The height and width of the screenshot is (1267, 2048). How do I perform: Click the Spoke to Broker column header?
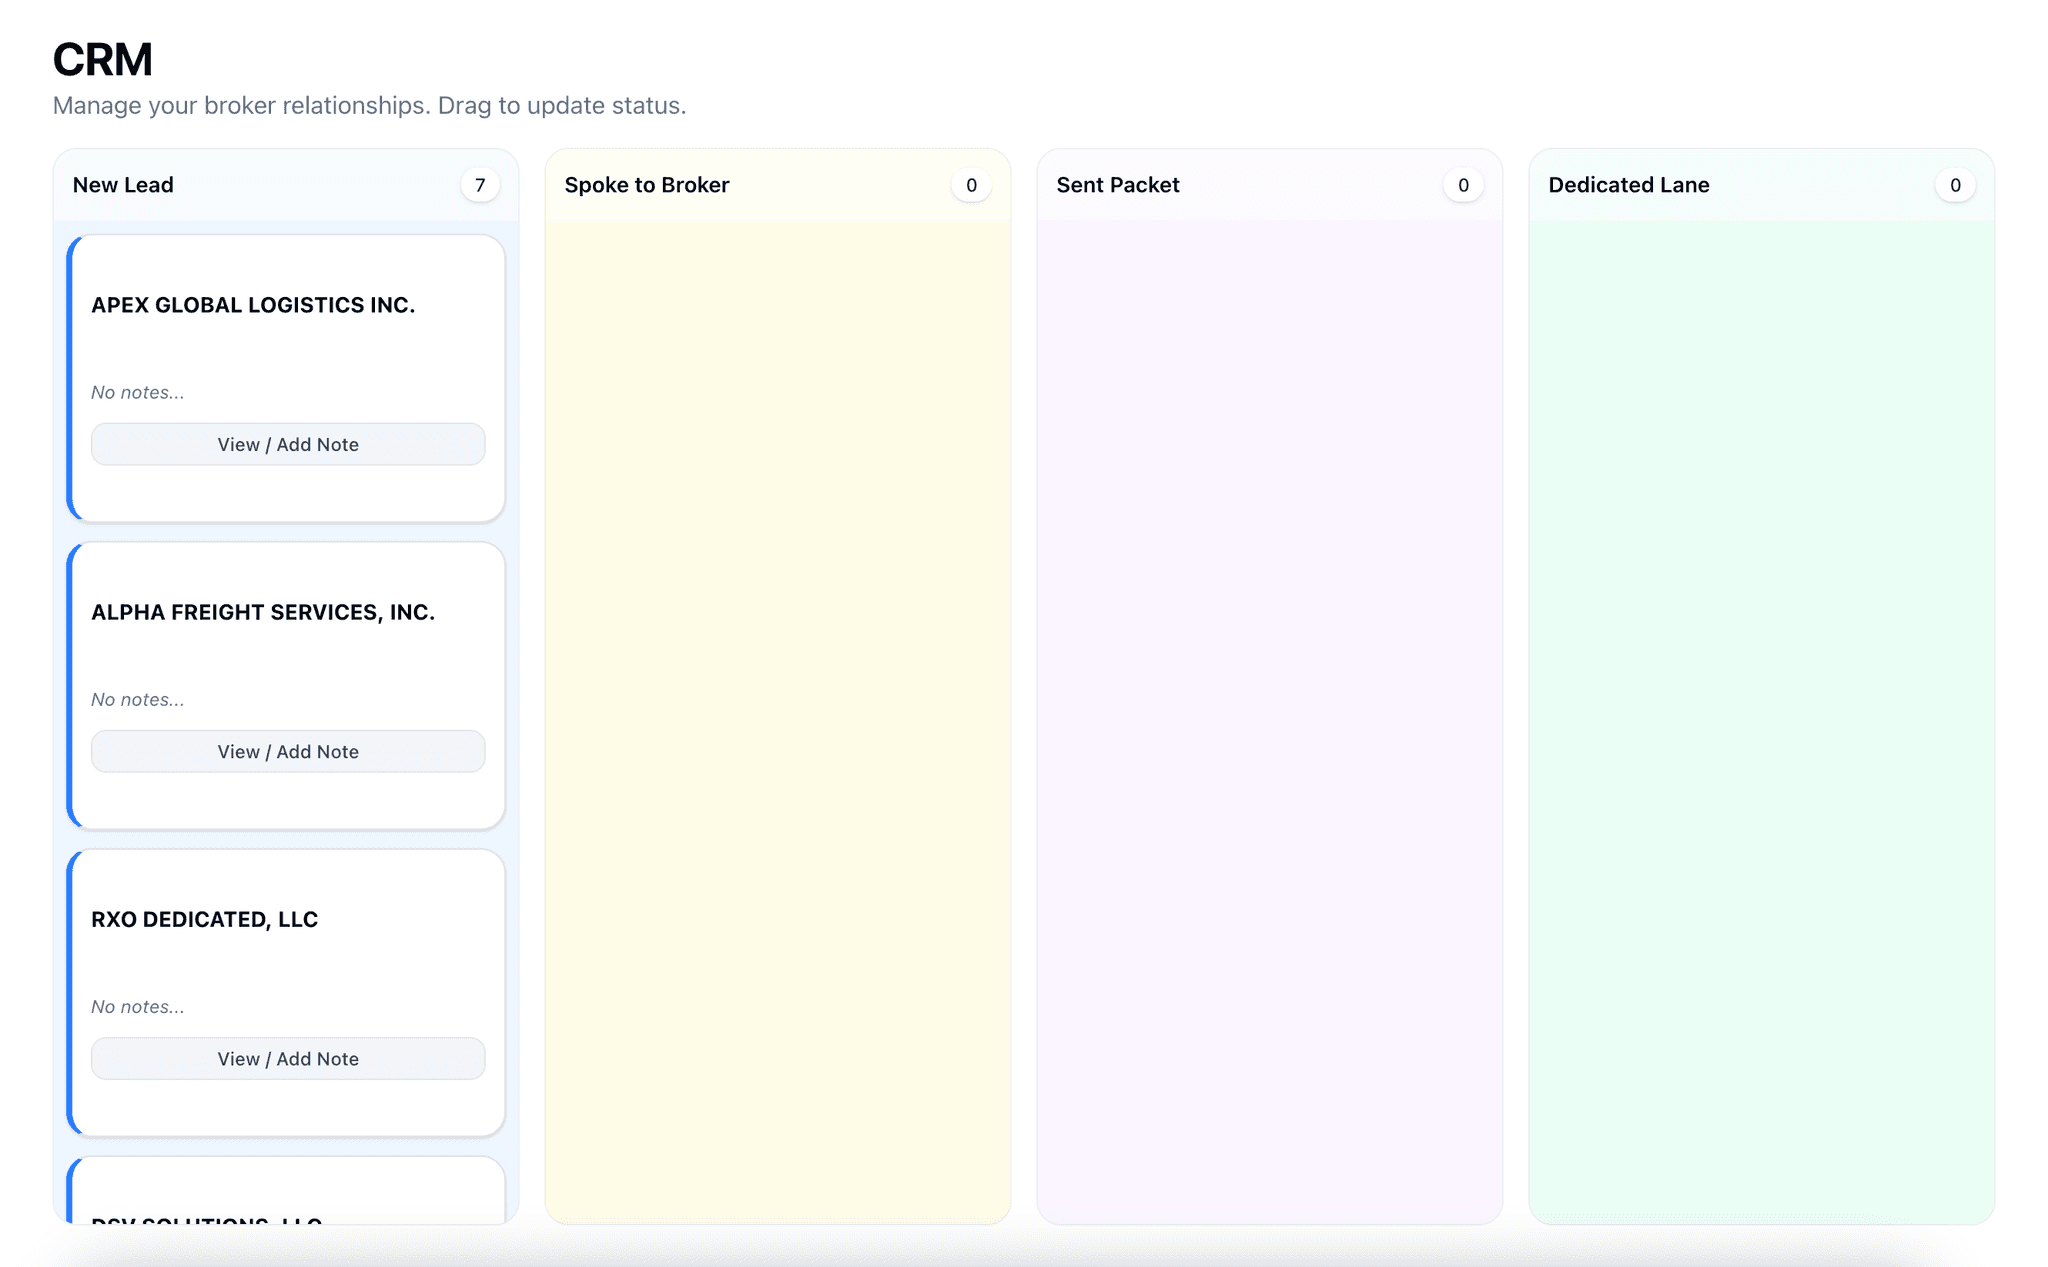(x=646, y=185)
